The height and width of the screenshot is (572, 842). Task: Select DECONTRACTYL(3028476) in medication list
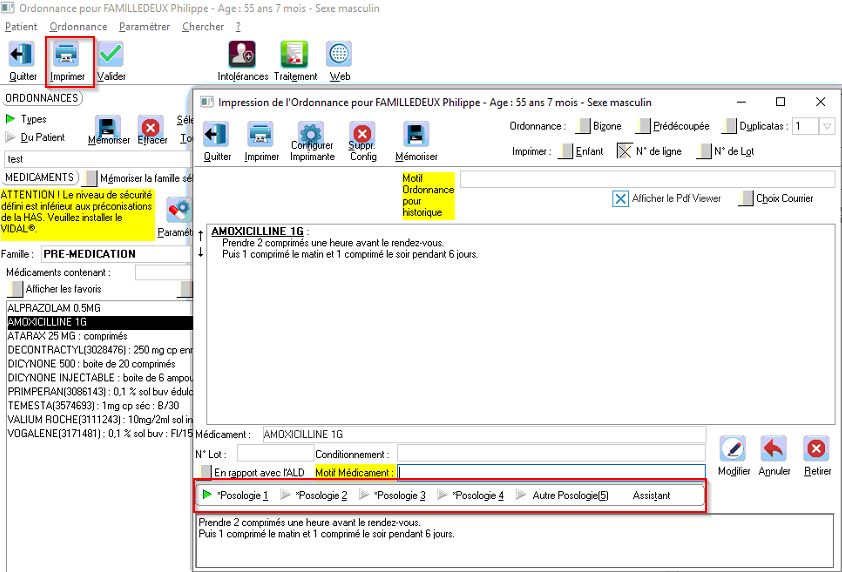pyautogui.click(x=100, y=350)
